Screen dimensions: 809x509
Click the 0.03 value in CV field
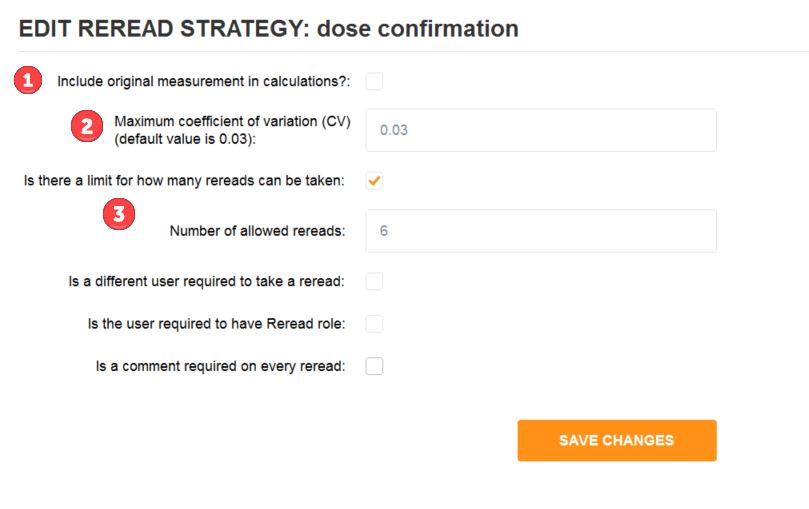point(394,130)
